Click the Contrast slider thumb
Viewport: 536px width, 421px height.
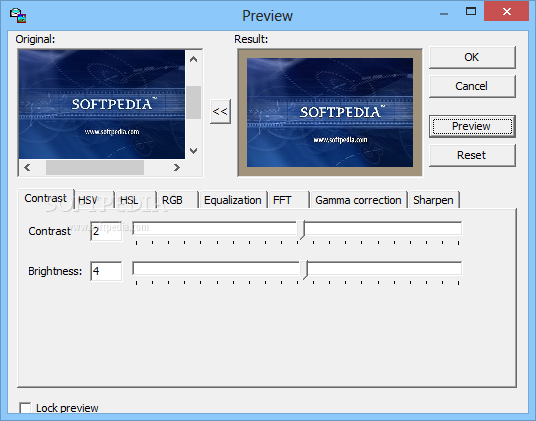click(x=301, y=230)
